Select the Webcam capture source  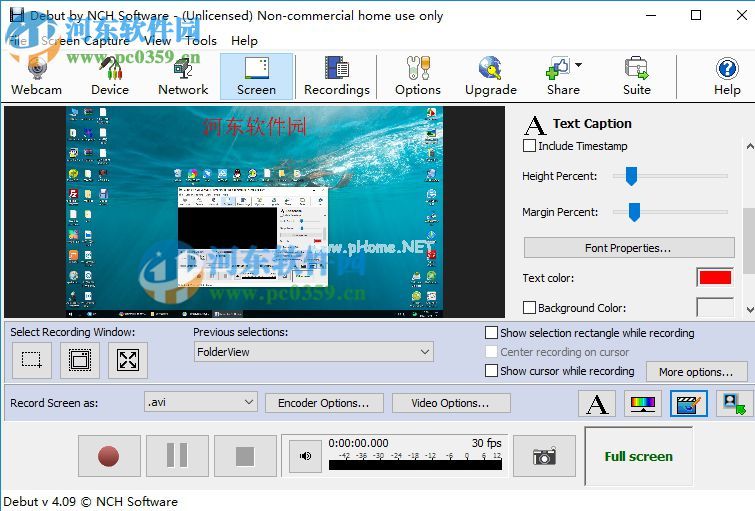(x=37, y=77)
